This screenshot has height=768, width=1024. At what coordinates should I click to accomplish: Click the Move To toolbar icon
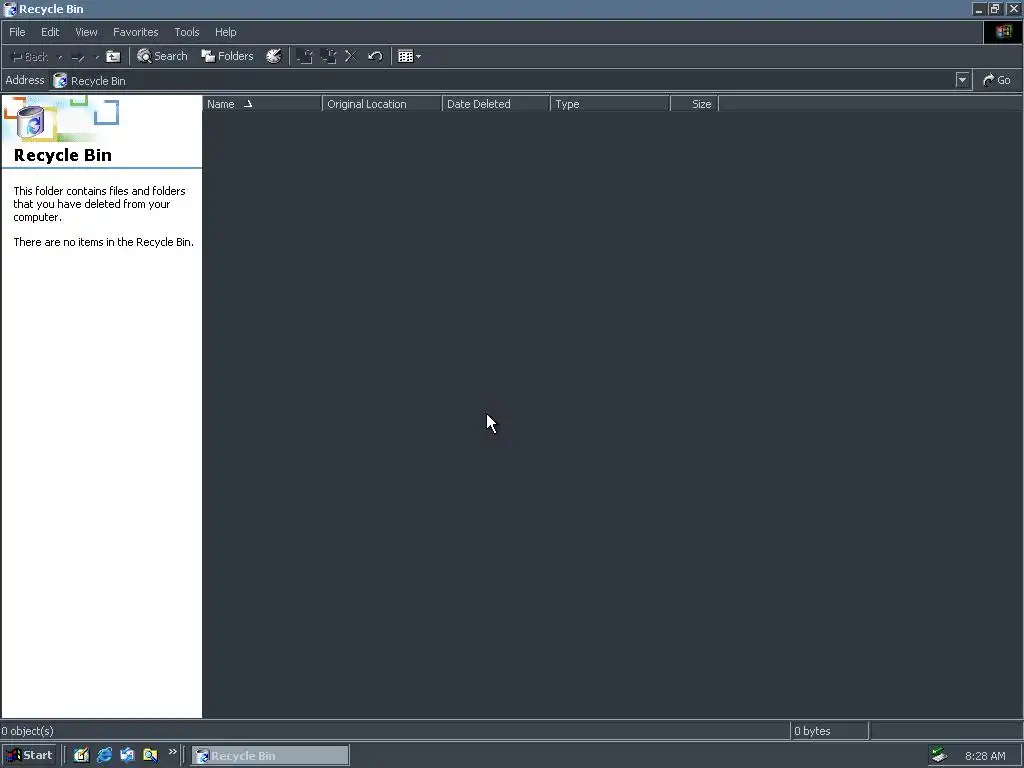304,56
